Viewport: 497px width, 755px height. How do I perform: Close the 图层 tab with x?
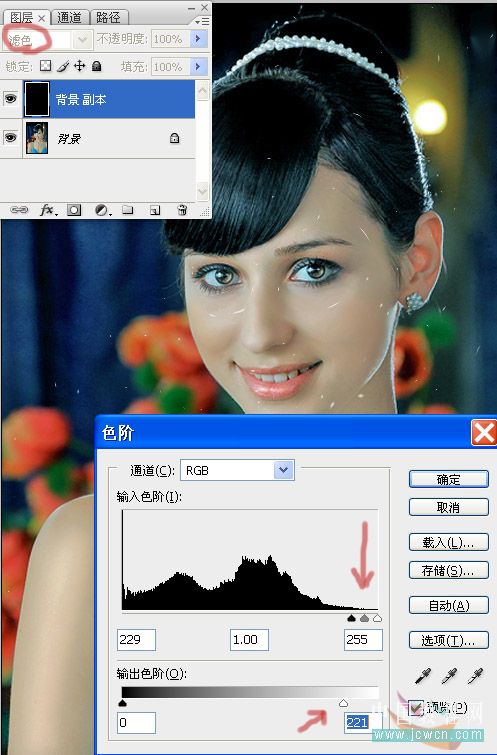click(x=41, y=18)
